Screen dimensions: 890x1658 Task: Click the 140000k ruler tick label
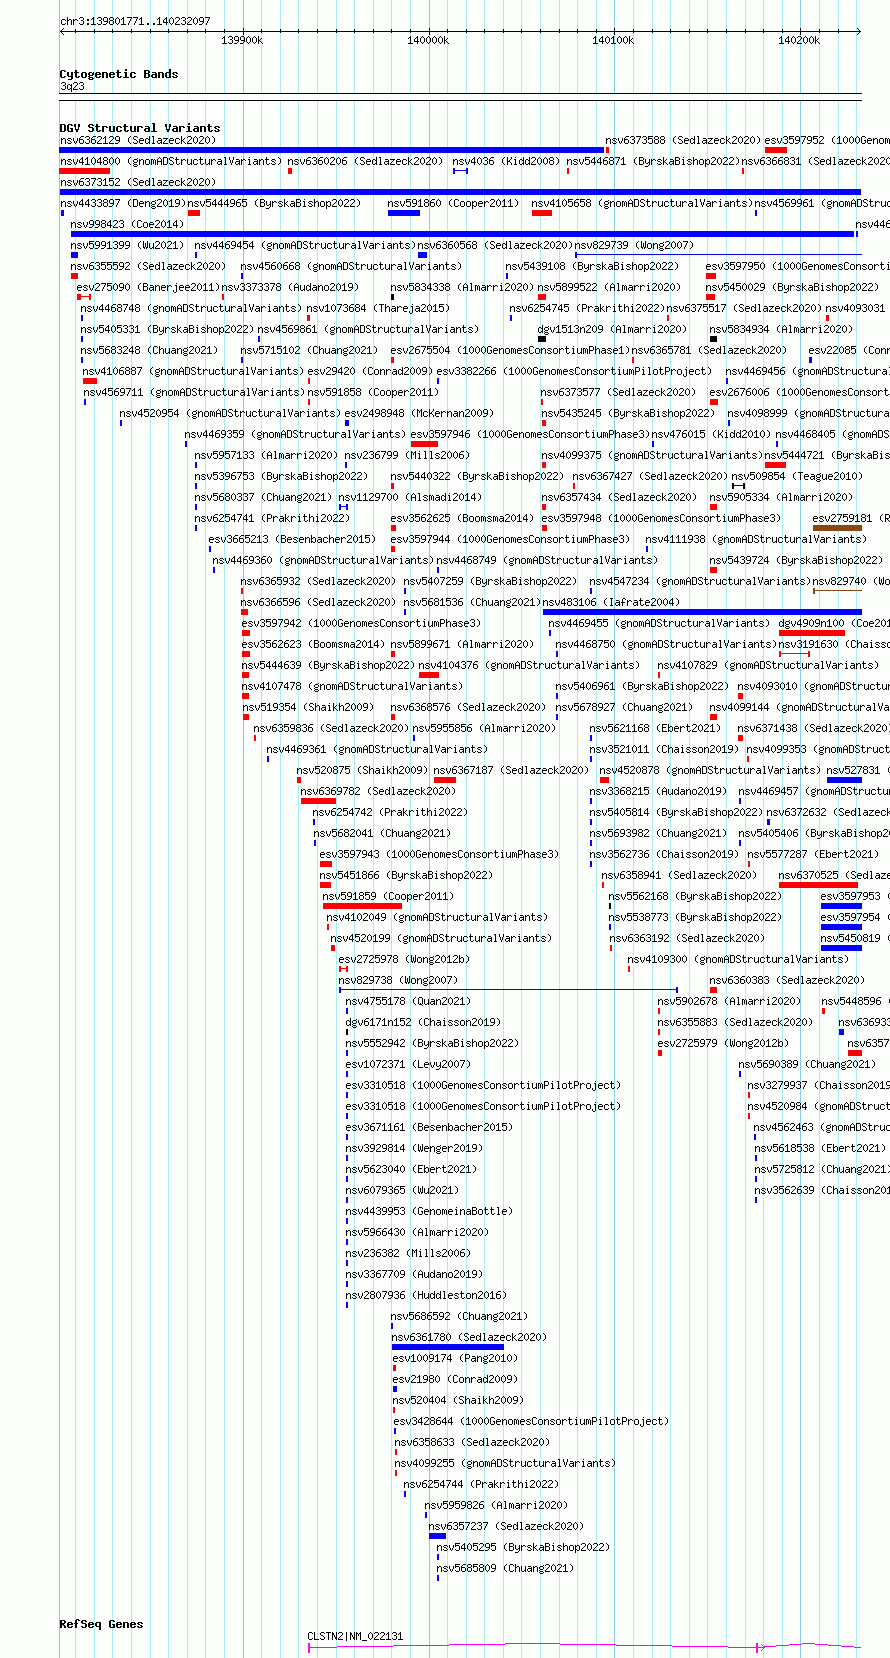click(x=428, y=40)
